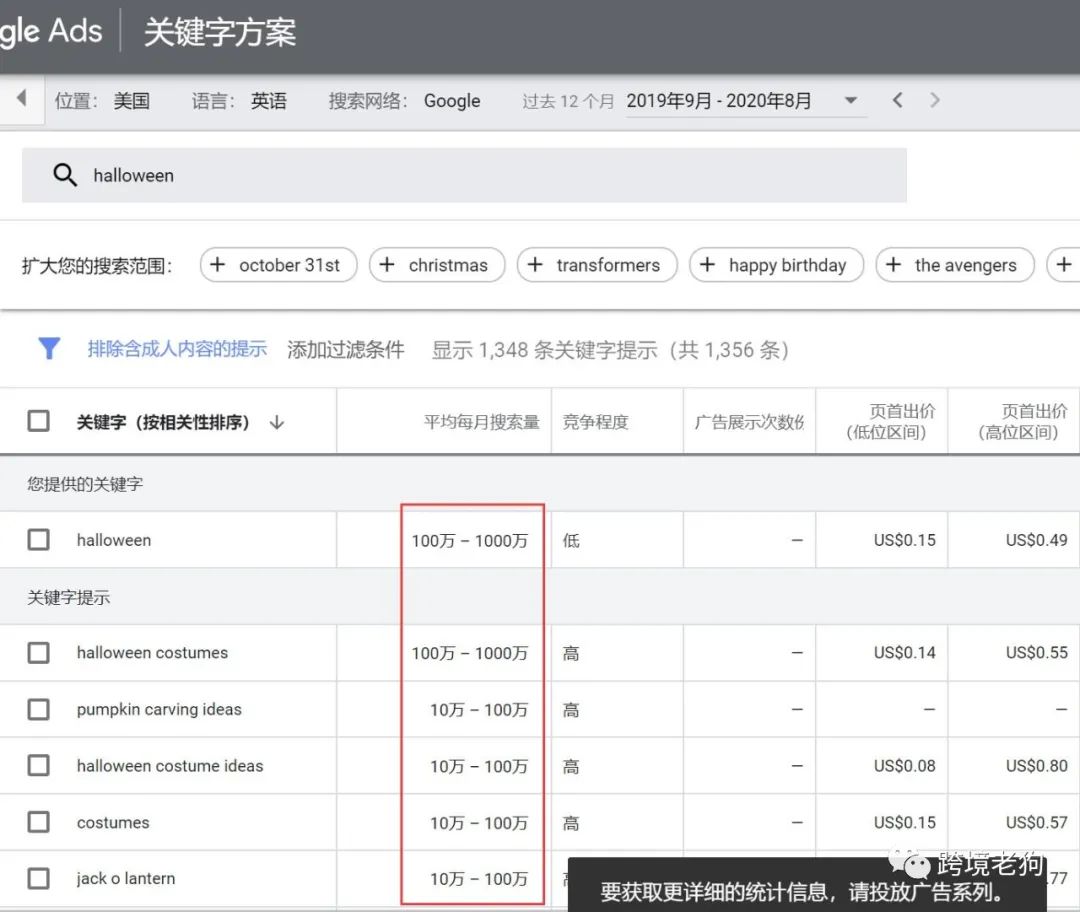The image size is (1080, 912).
Task: Check the halloween costumes row
Action: 39,652
